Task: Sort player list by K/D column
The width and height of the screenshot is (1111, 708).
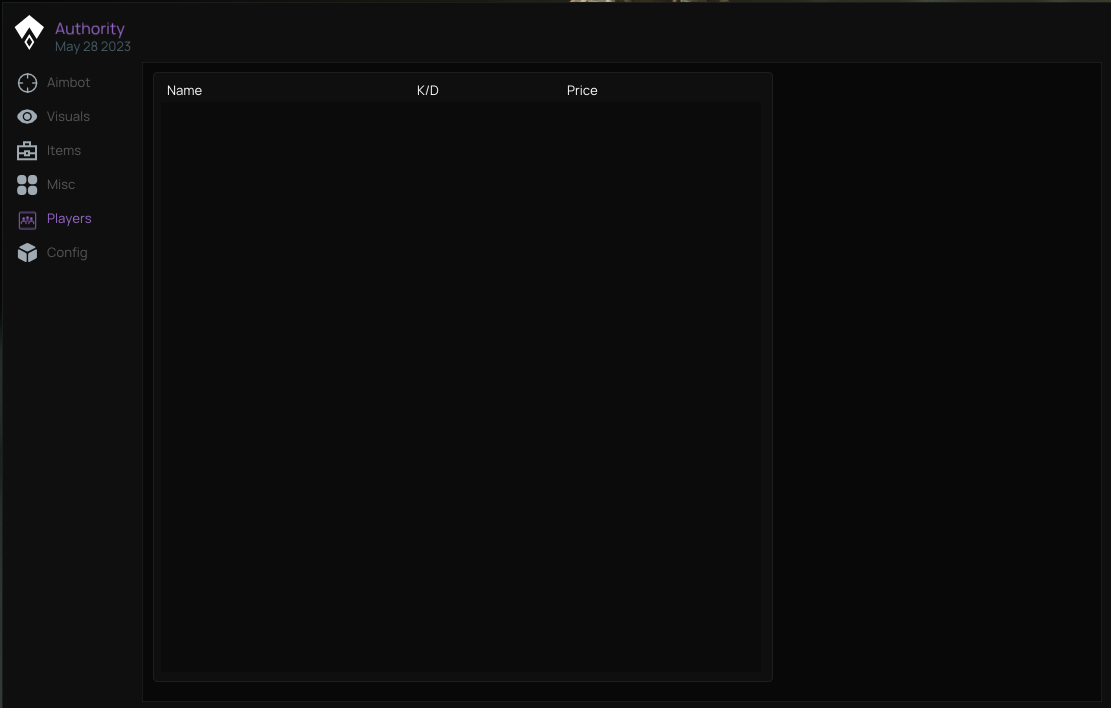Action: coord(427,91)
